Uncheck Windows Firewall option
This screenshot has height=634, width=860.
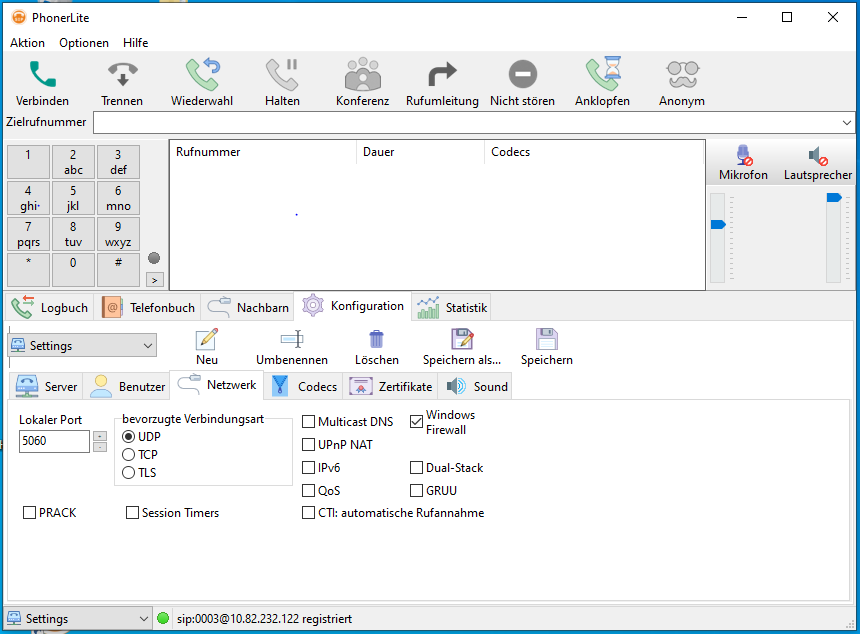(x=416, y=420)
